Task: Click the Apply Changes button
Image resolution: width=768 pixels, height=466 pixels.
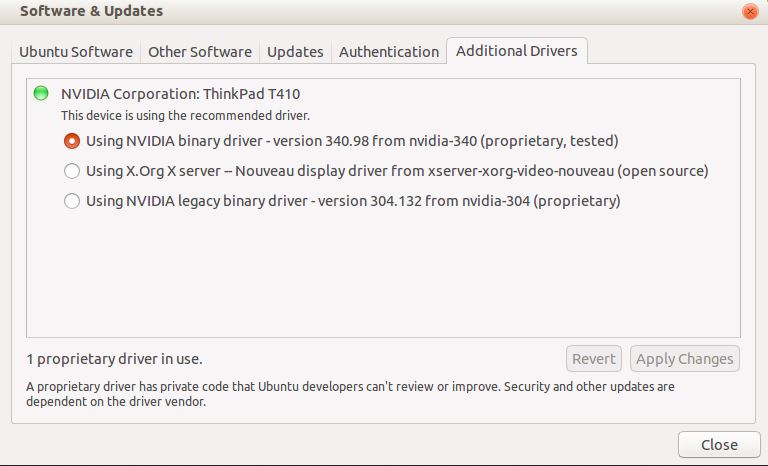Action: (x=684, y=359)
